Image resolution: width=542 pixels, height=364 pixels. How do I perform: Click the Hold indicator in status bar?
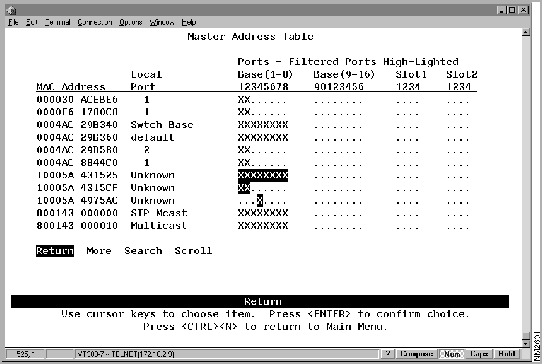point(507,354)
